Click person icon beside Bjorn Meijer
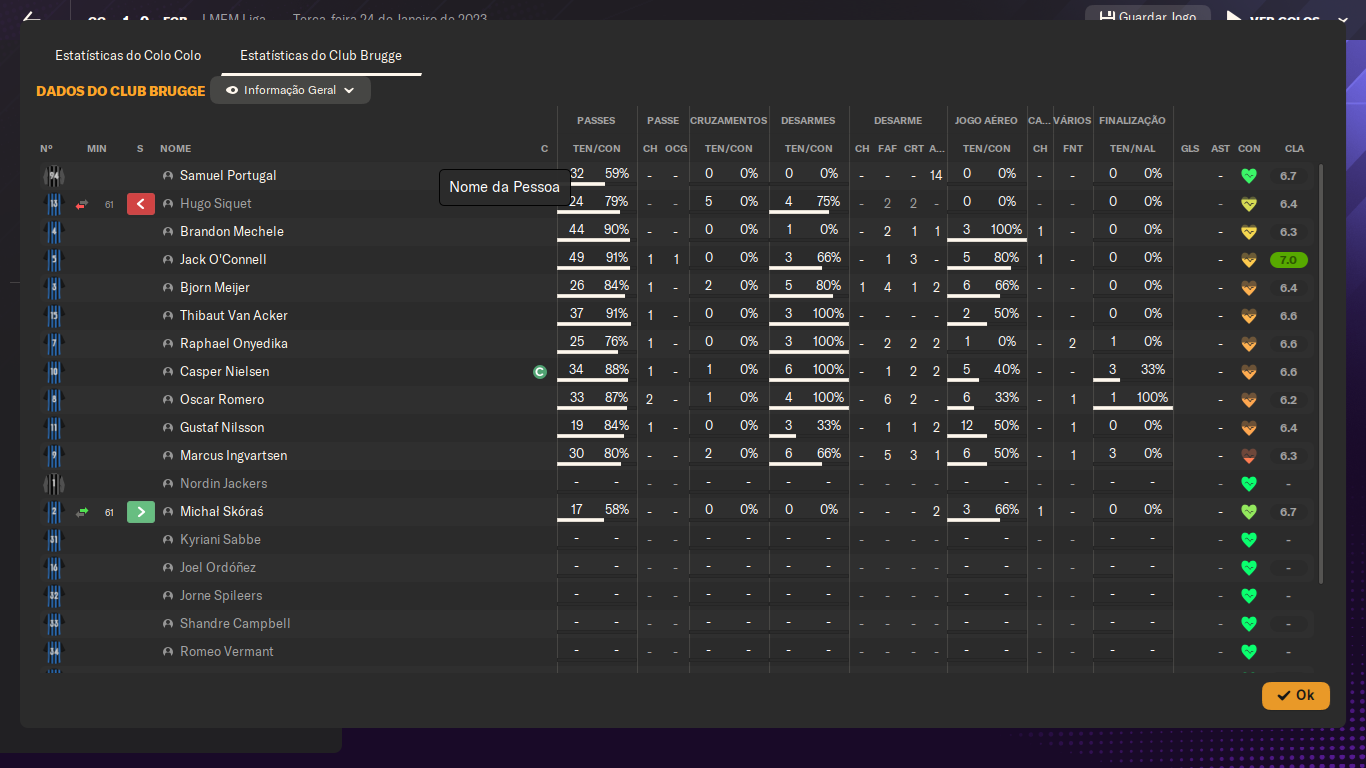1366x768 pixels. tap(168, 288)
